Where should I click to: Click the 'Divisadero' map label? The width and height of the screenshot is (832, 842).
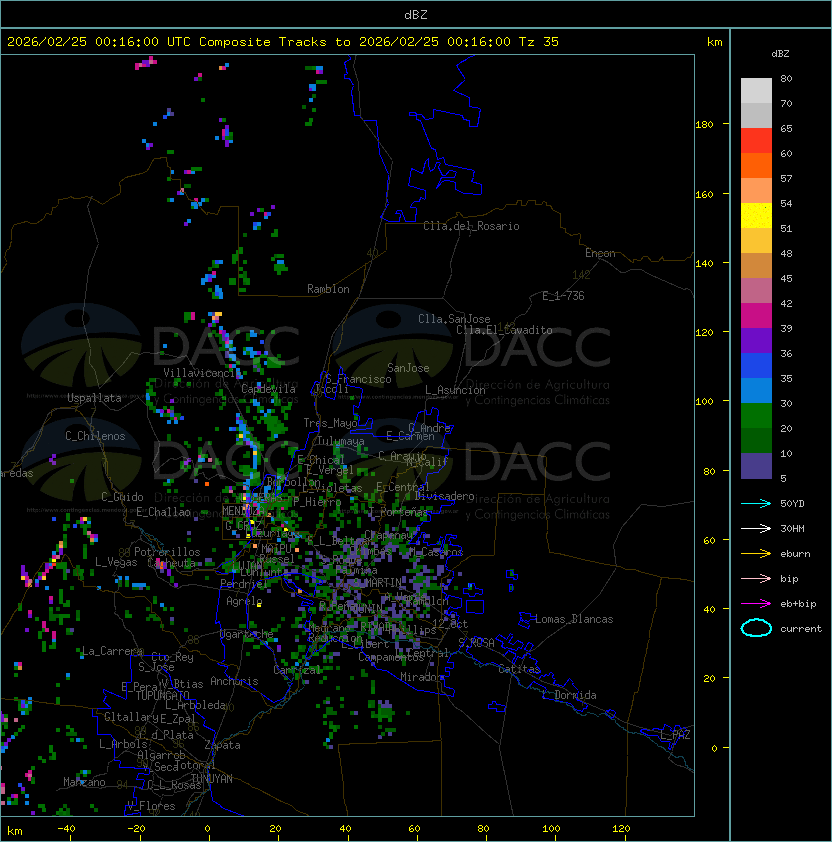pyautogui.click(x=444, y=496)
